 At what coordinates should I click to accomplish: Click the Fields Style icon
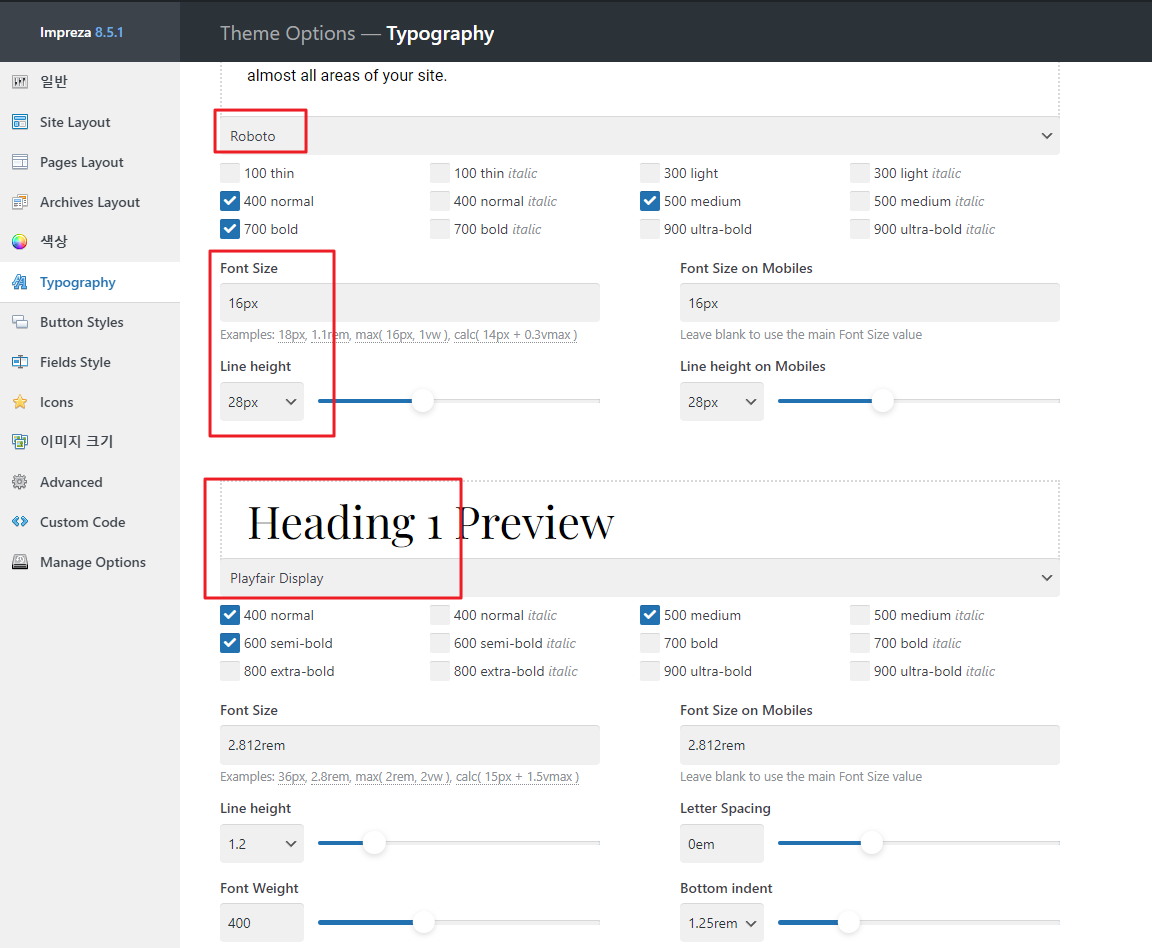coord(20,362)
